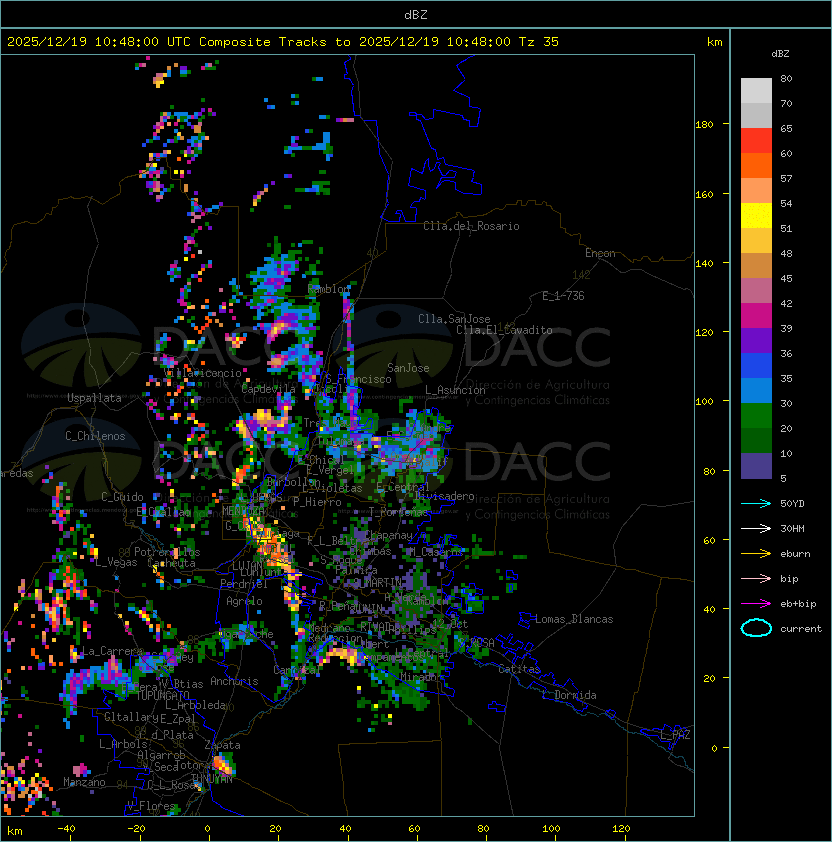Click the pink bip arrow in legend

pos(756,578)
